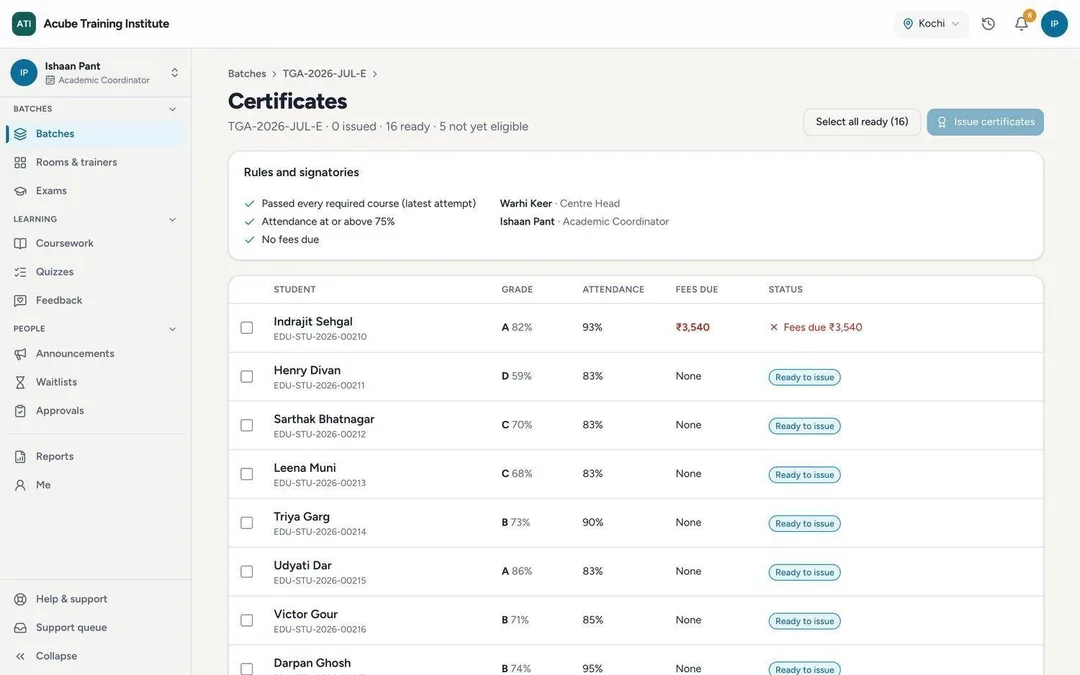
Task: Tick the checkbox for Triya Garg
Action: (x=247, y=523)
